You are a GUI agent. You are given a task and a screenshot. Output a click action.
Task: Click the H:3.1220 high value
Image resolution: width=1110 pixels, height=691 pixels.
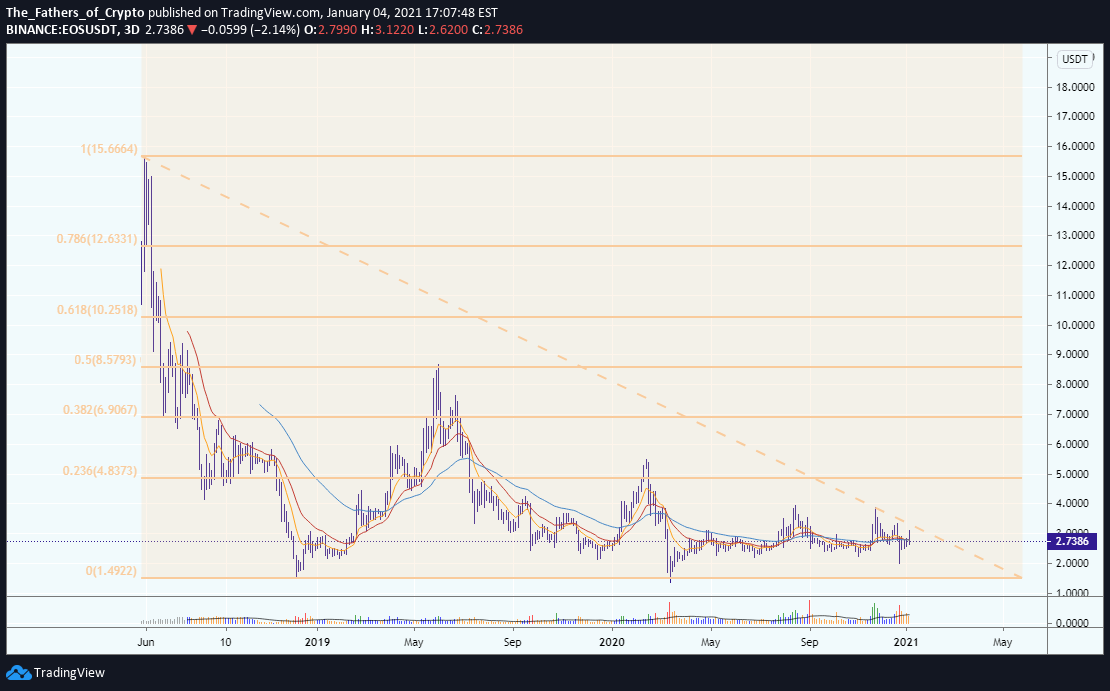(385, 30)
